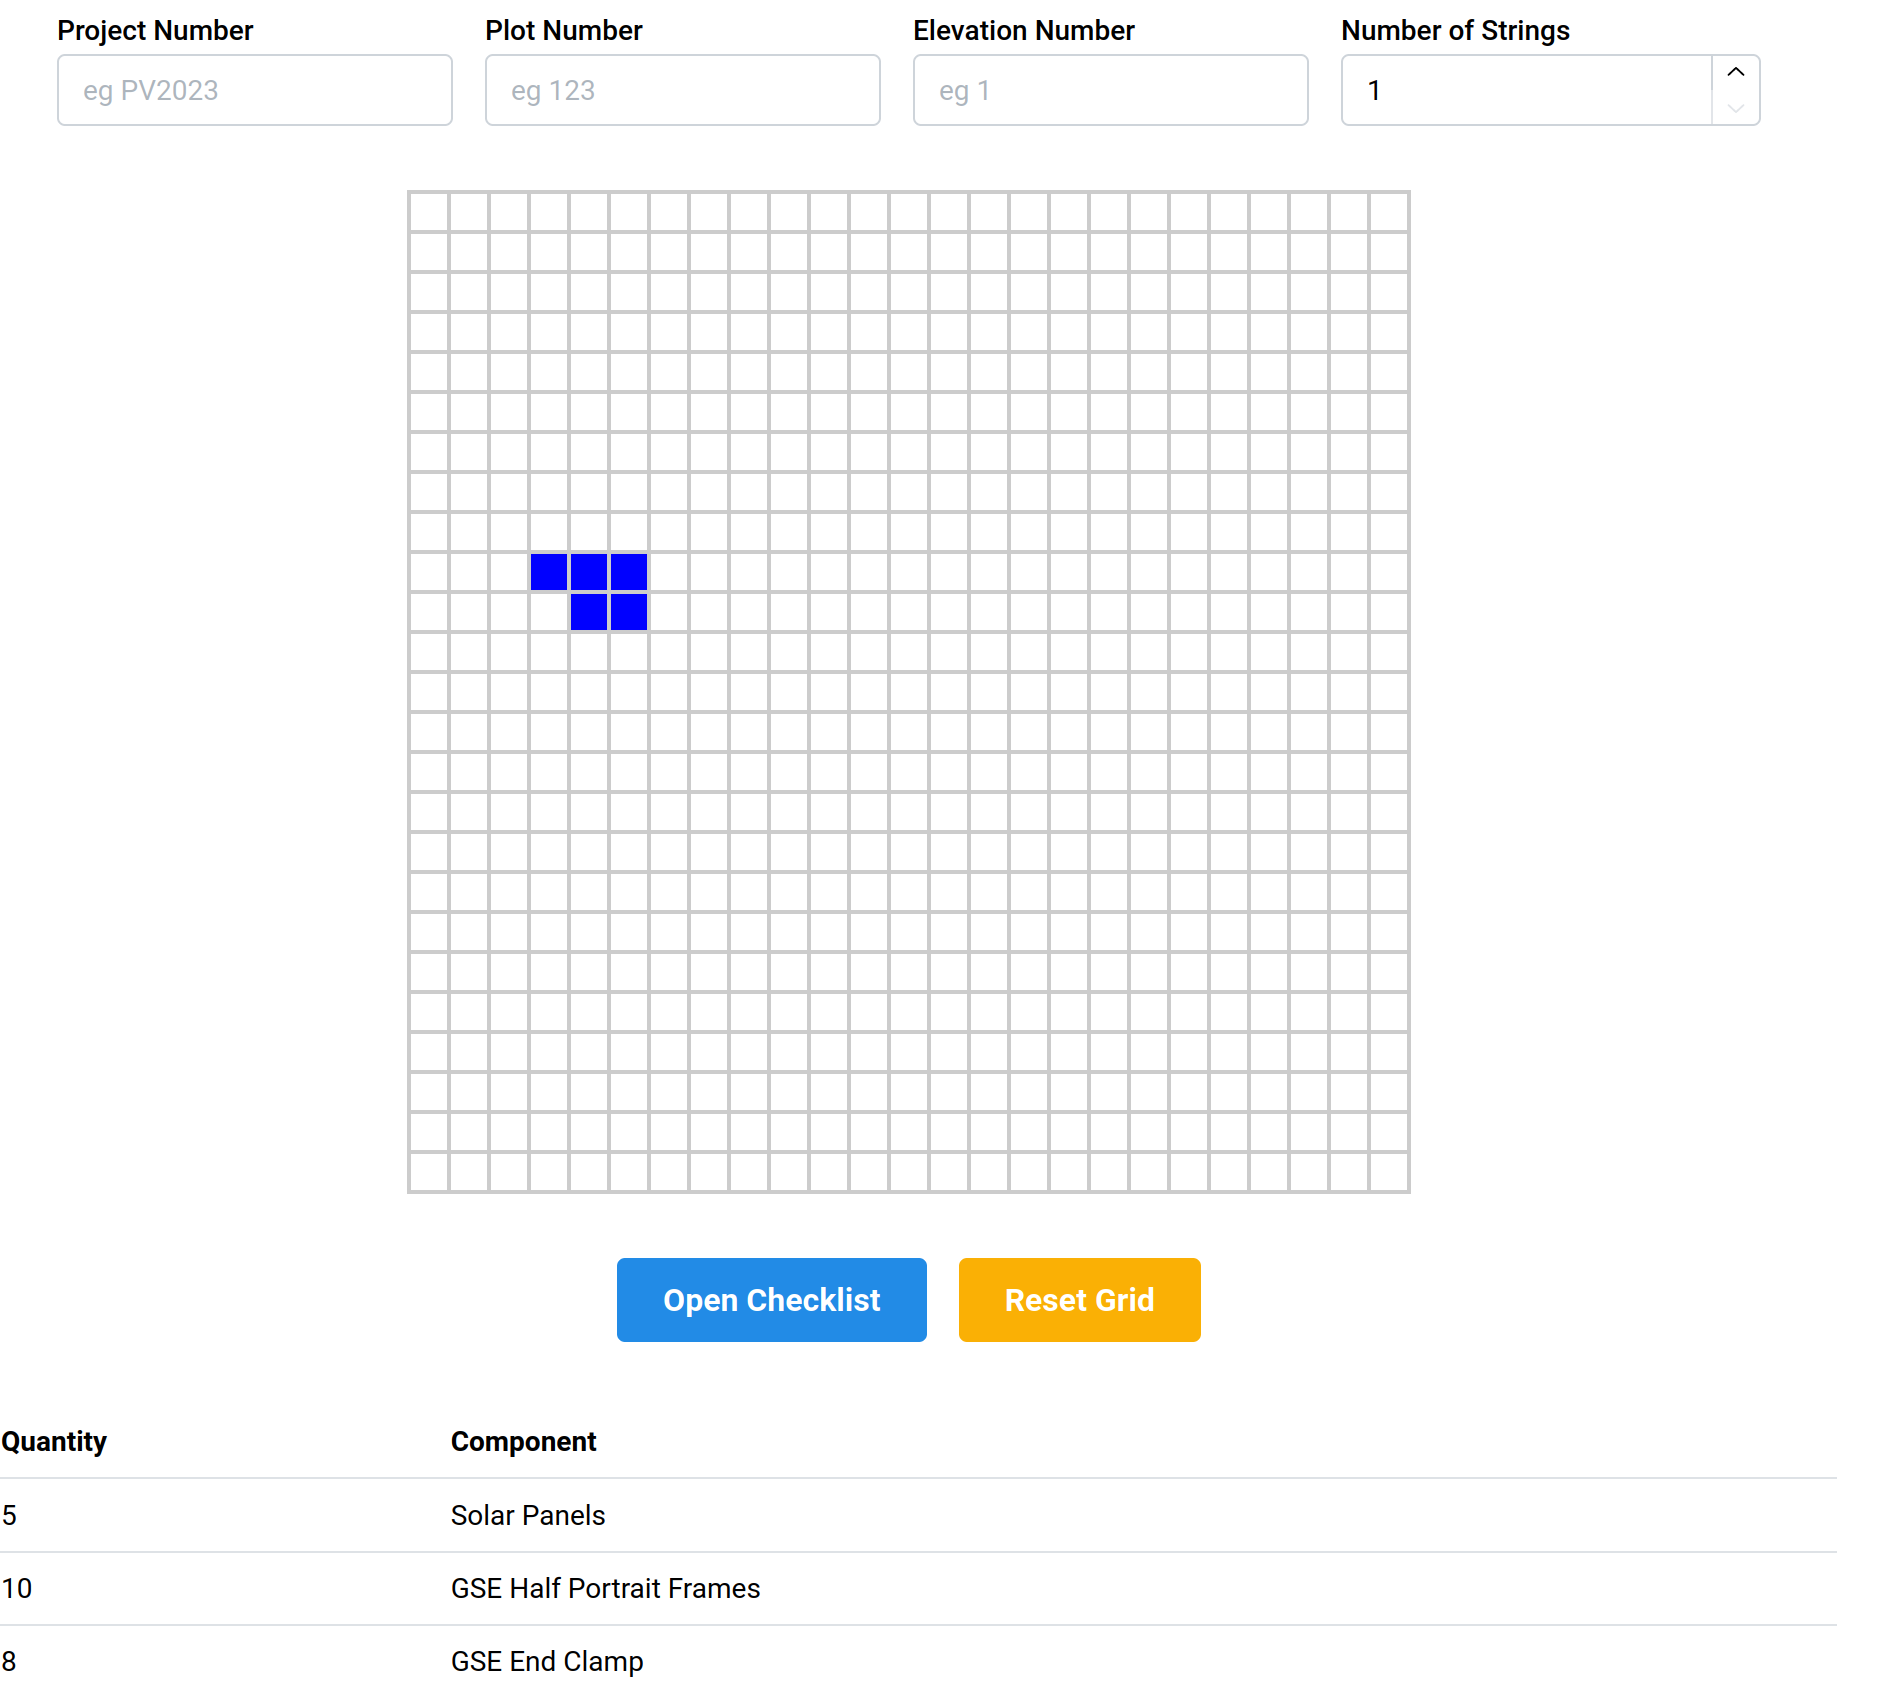Reset the panel layout with Reset Grid
Image resolution: width=1877 pixels, height=1696 pixels.
tap(1079, 1300)
